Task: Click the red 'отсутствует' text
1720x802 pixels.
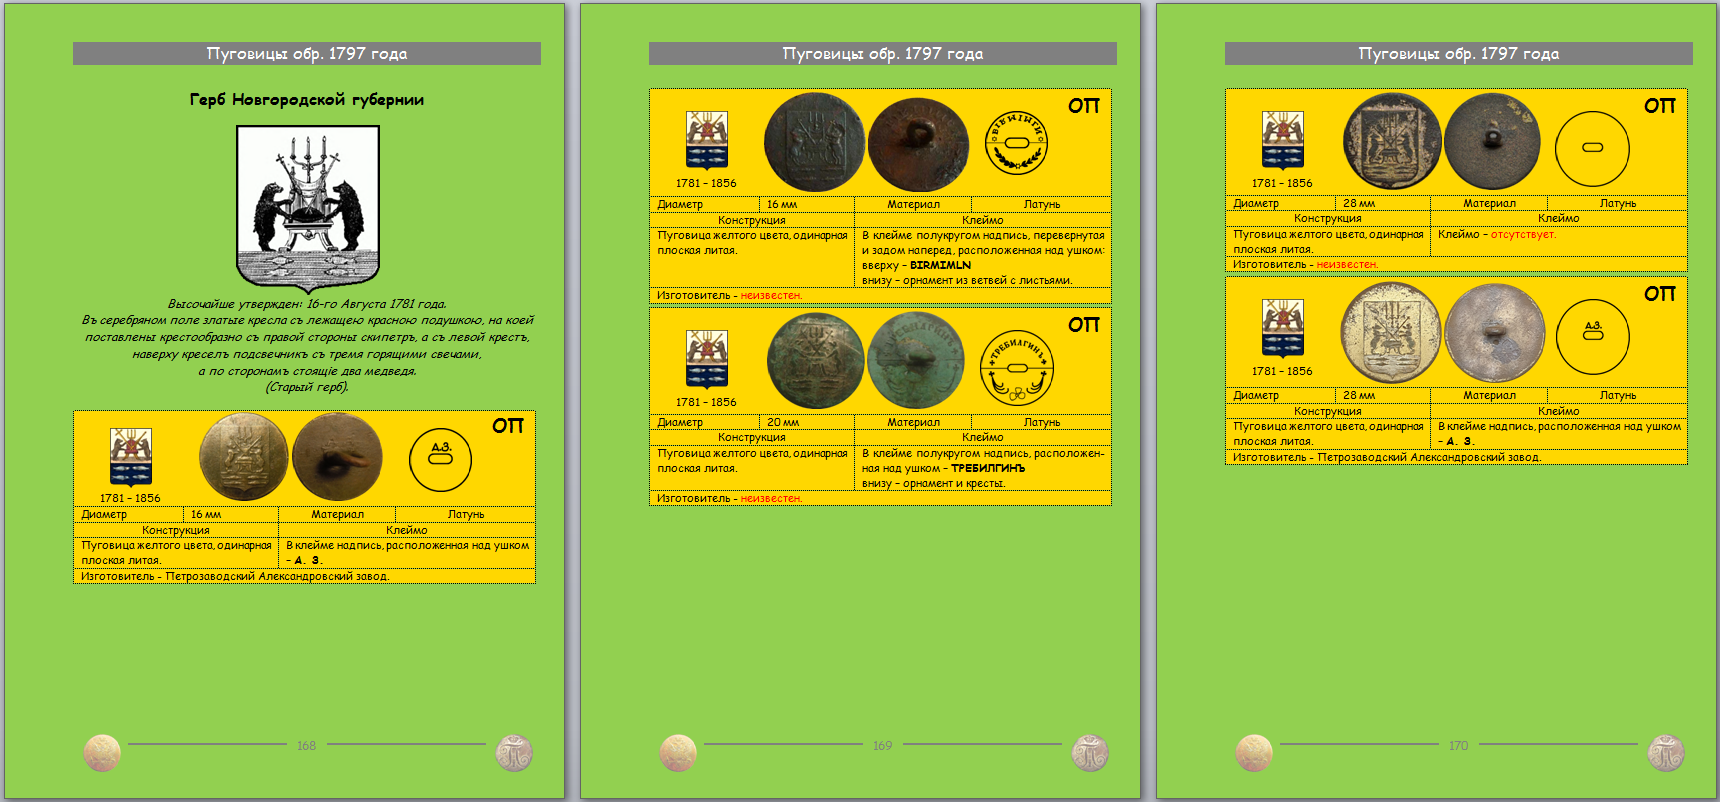Action: point(1522,235)
